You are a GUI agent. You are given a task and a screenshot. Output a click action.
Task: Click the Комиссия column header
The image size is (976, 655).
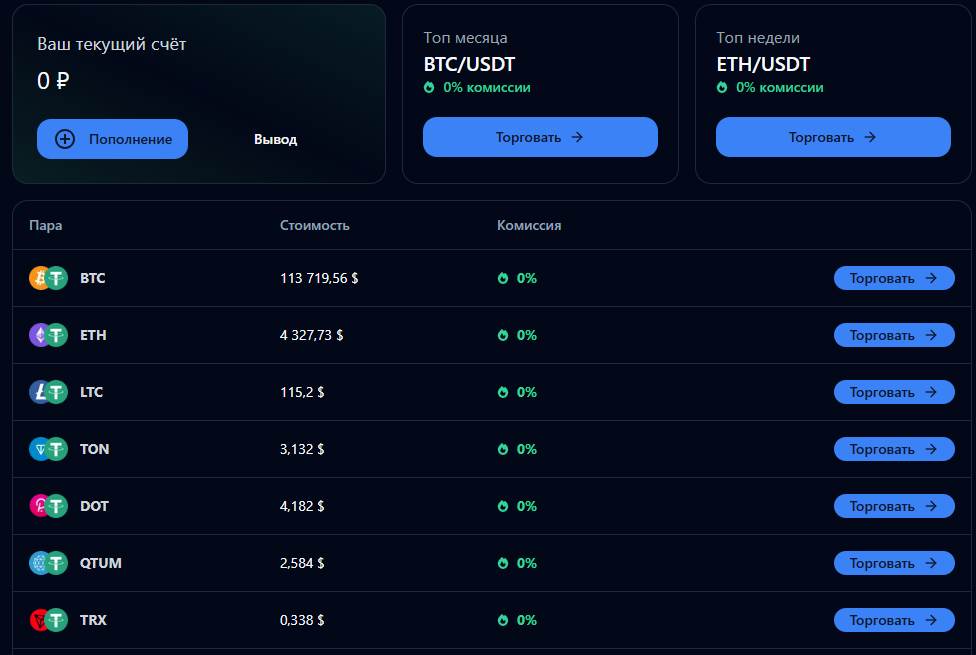(x=529, y=225)
